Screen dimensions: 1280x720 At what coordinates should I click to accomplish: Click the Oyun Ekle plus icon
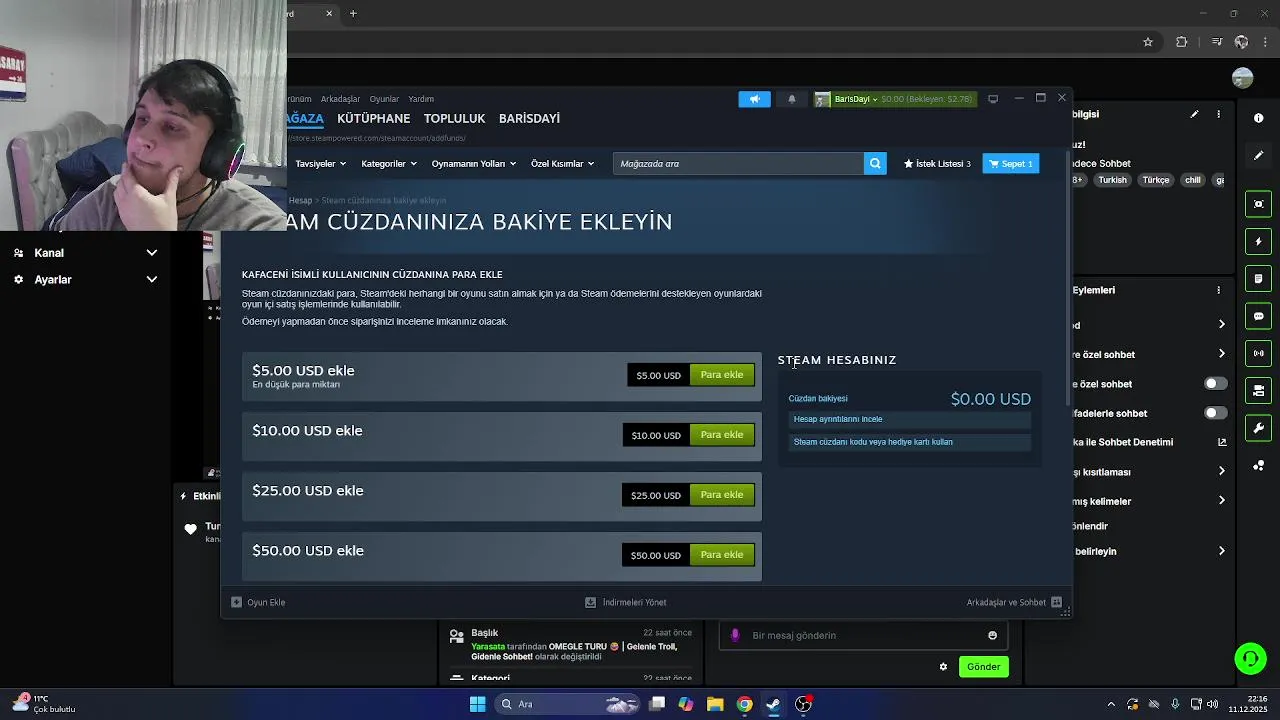coord(236,602)
